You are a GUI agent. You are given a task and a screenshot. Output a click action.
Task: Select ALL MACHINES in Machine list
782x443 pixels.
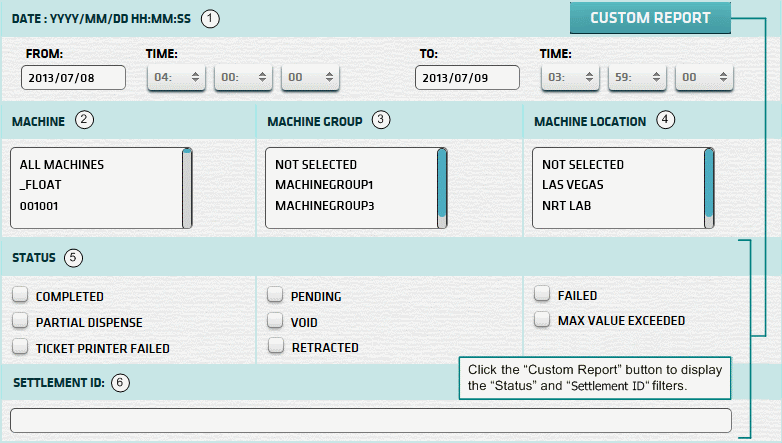coord(62,165)
